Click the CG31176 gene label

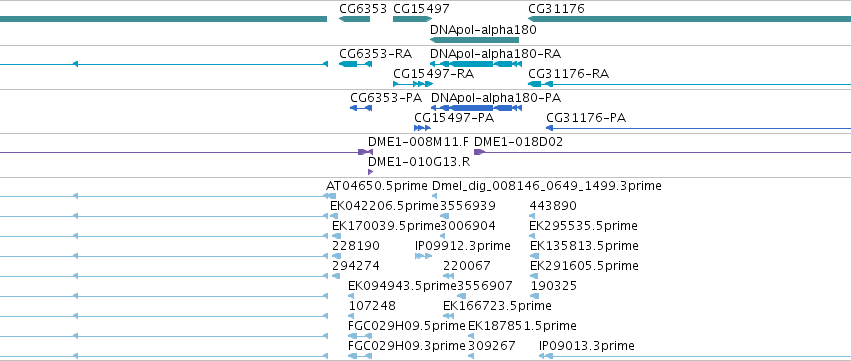click(556, 9)
